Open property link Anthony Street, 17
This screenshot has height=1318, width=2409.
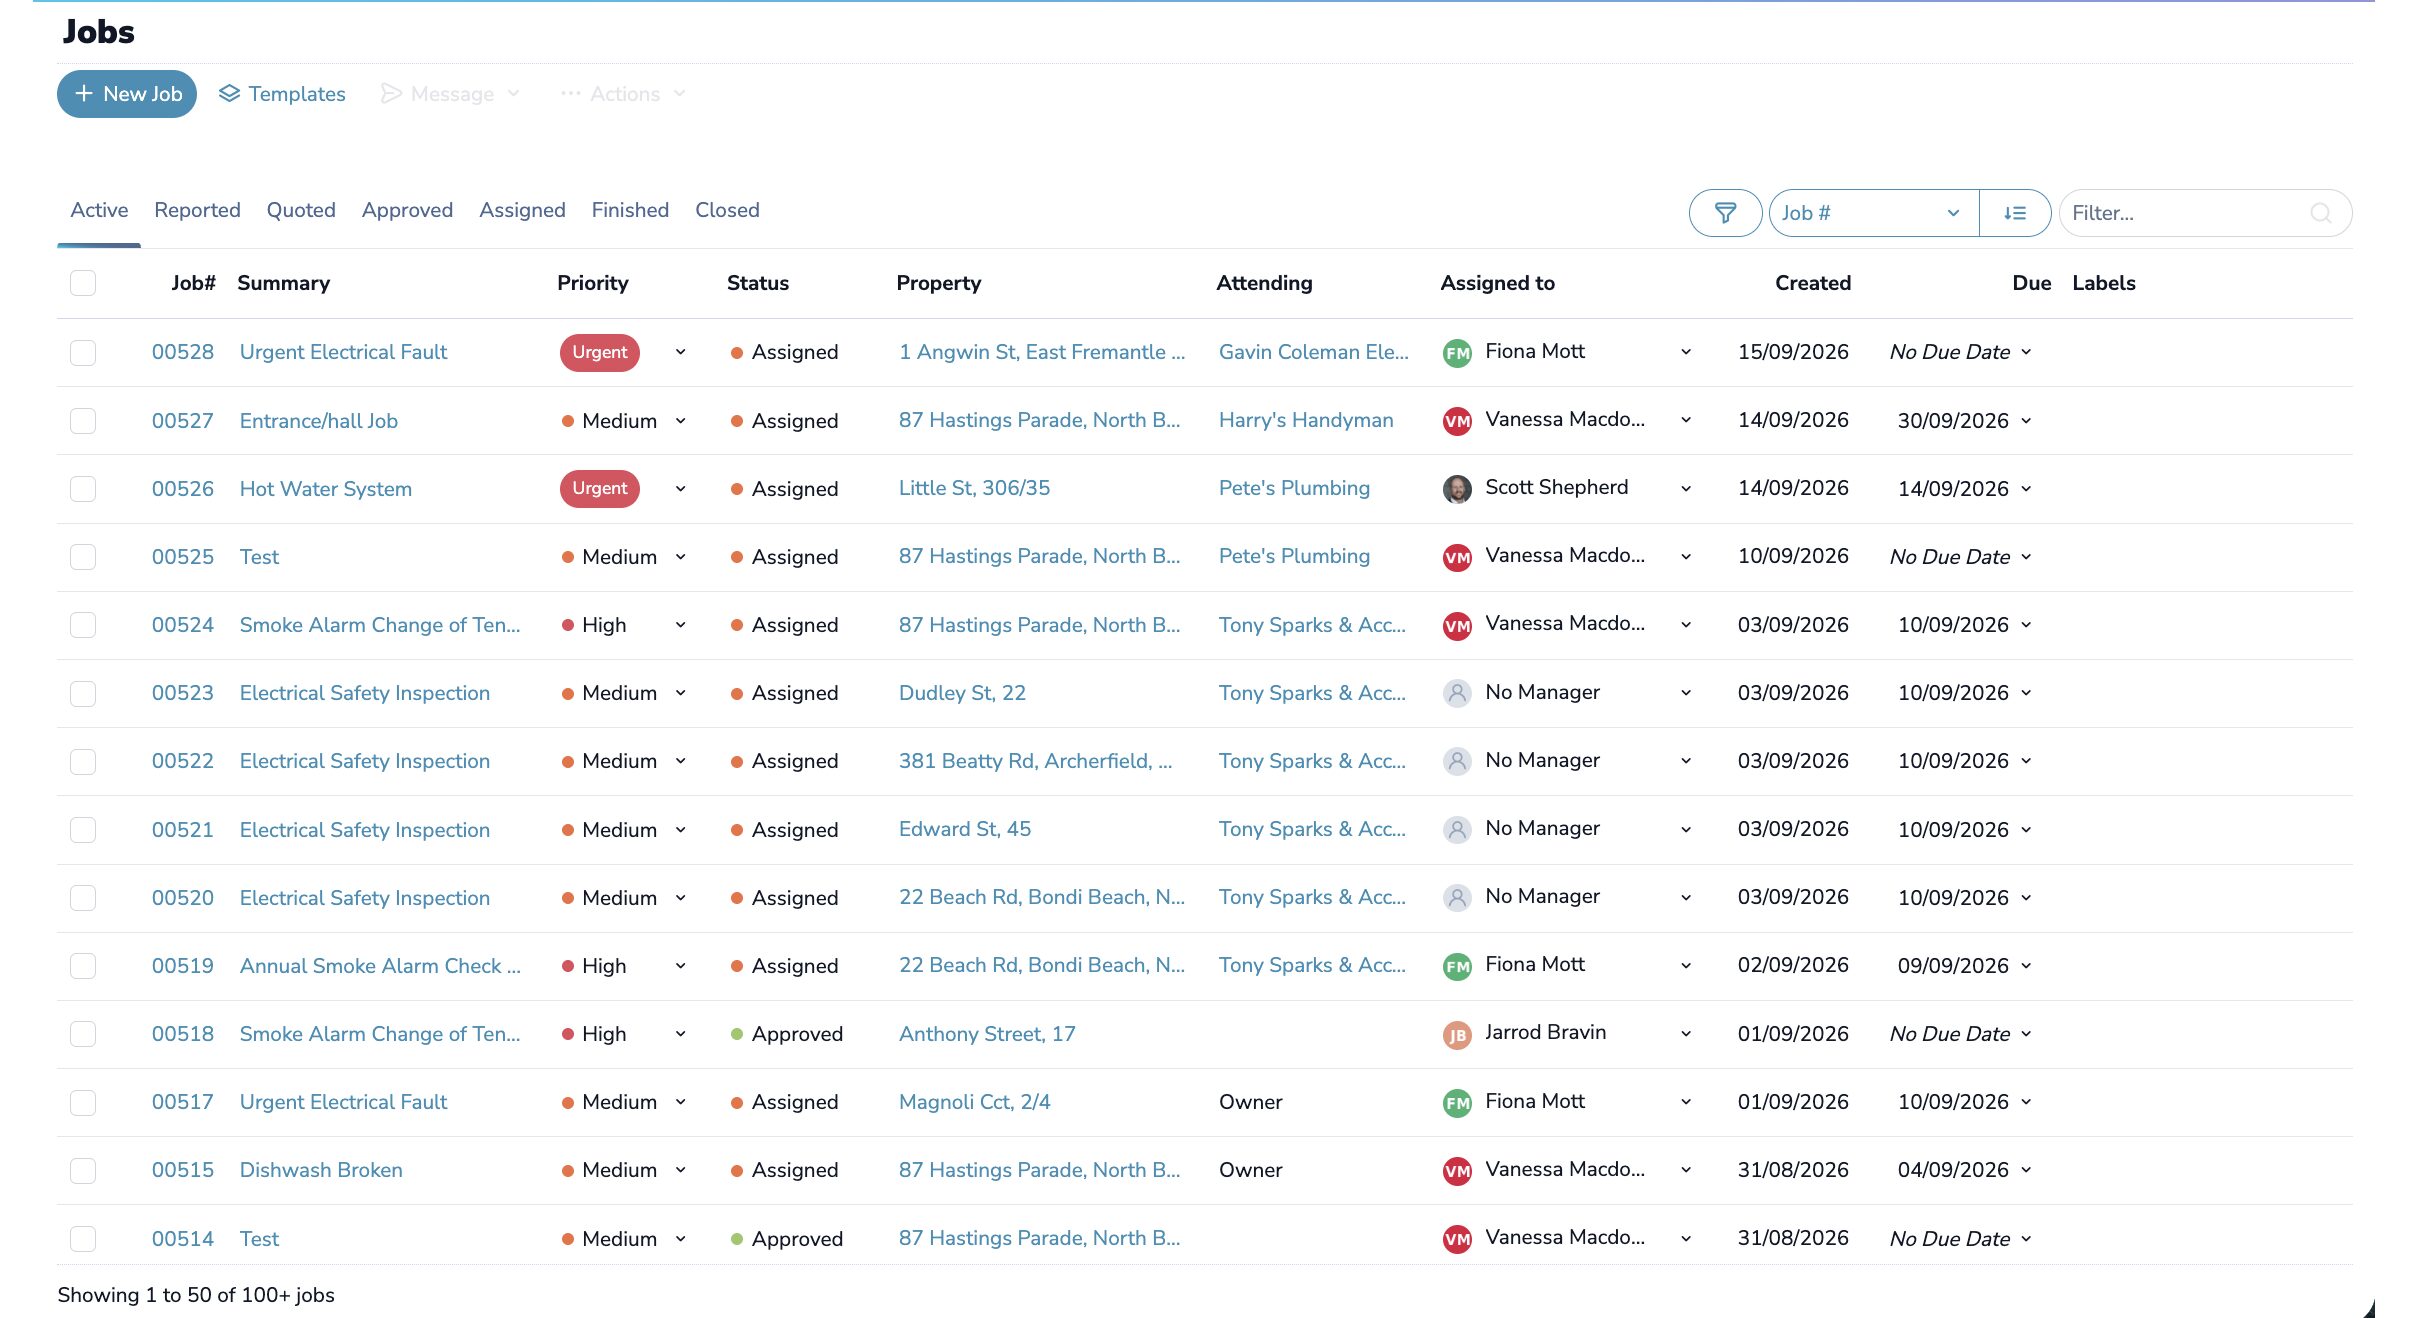click(x=987, y=1034)
